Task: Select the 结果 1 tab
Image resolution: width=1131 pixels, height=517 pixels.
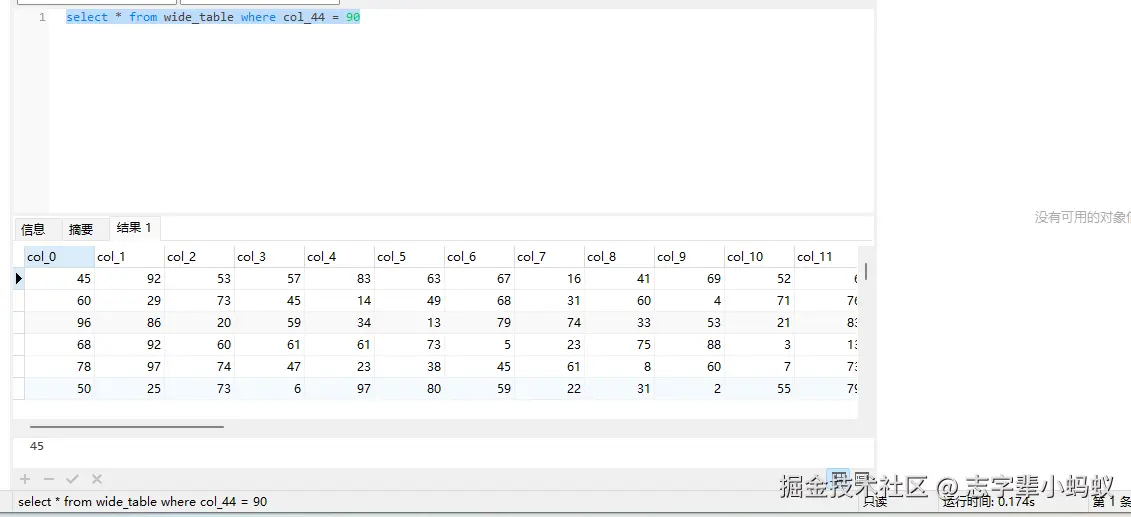Action: 134,228
